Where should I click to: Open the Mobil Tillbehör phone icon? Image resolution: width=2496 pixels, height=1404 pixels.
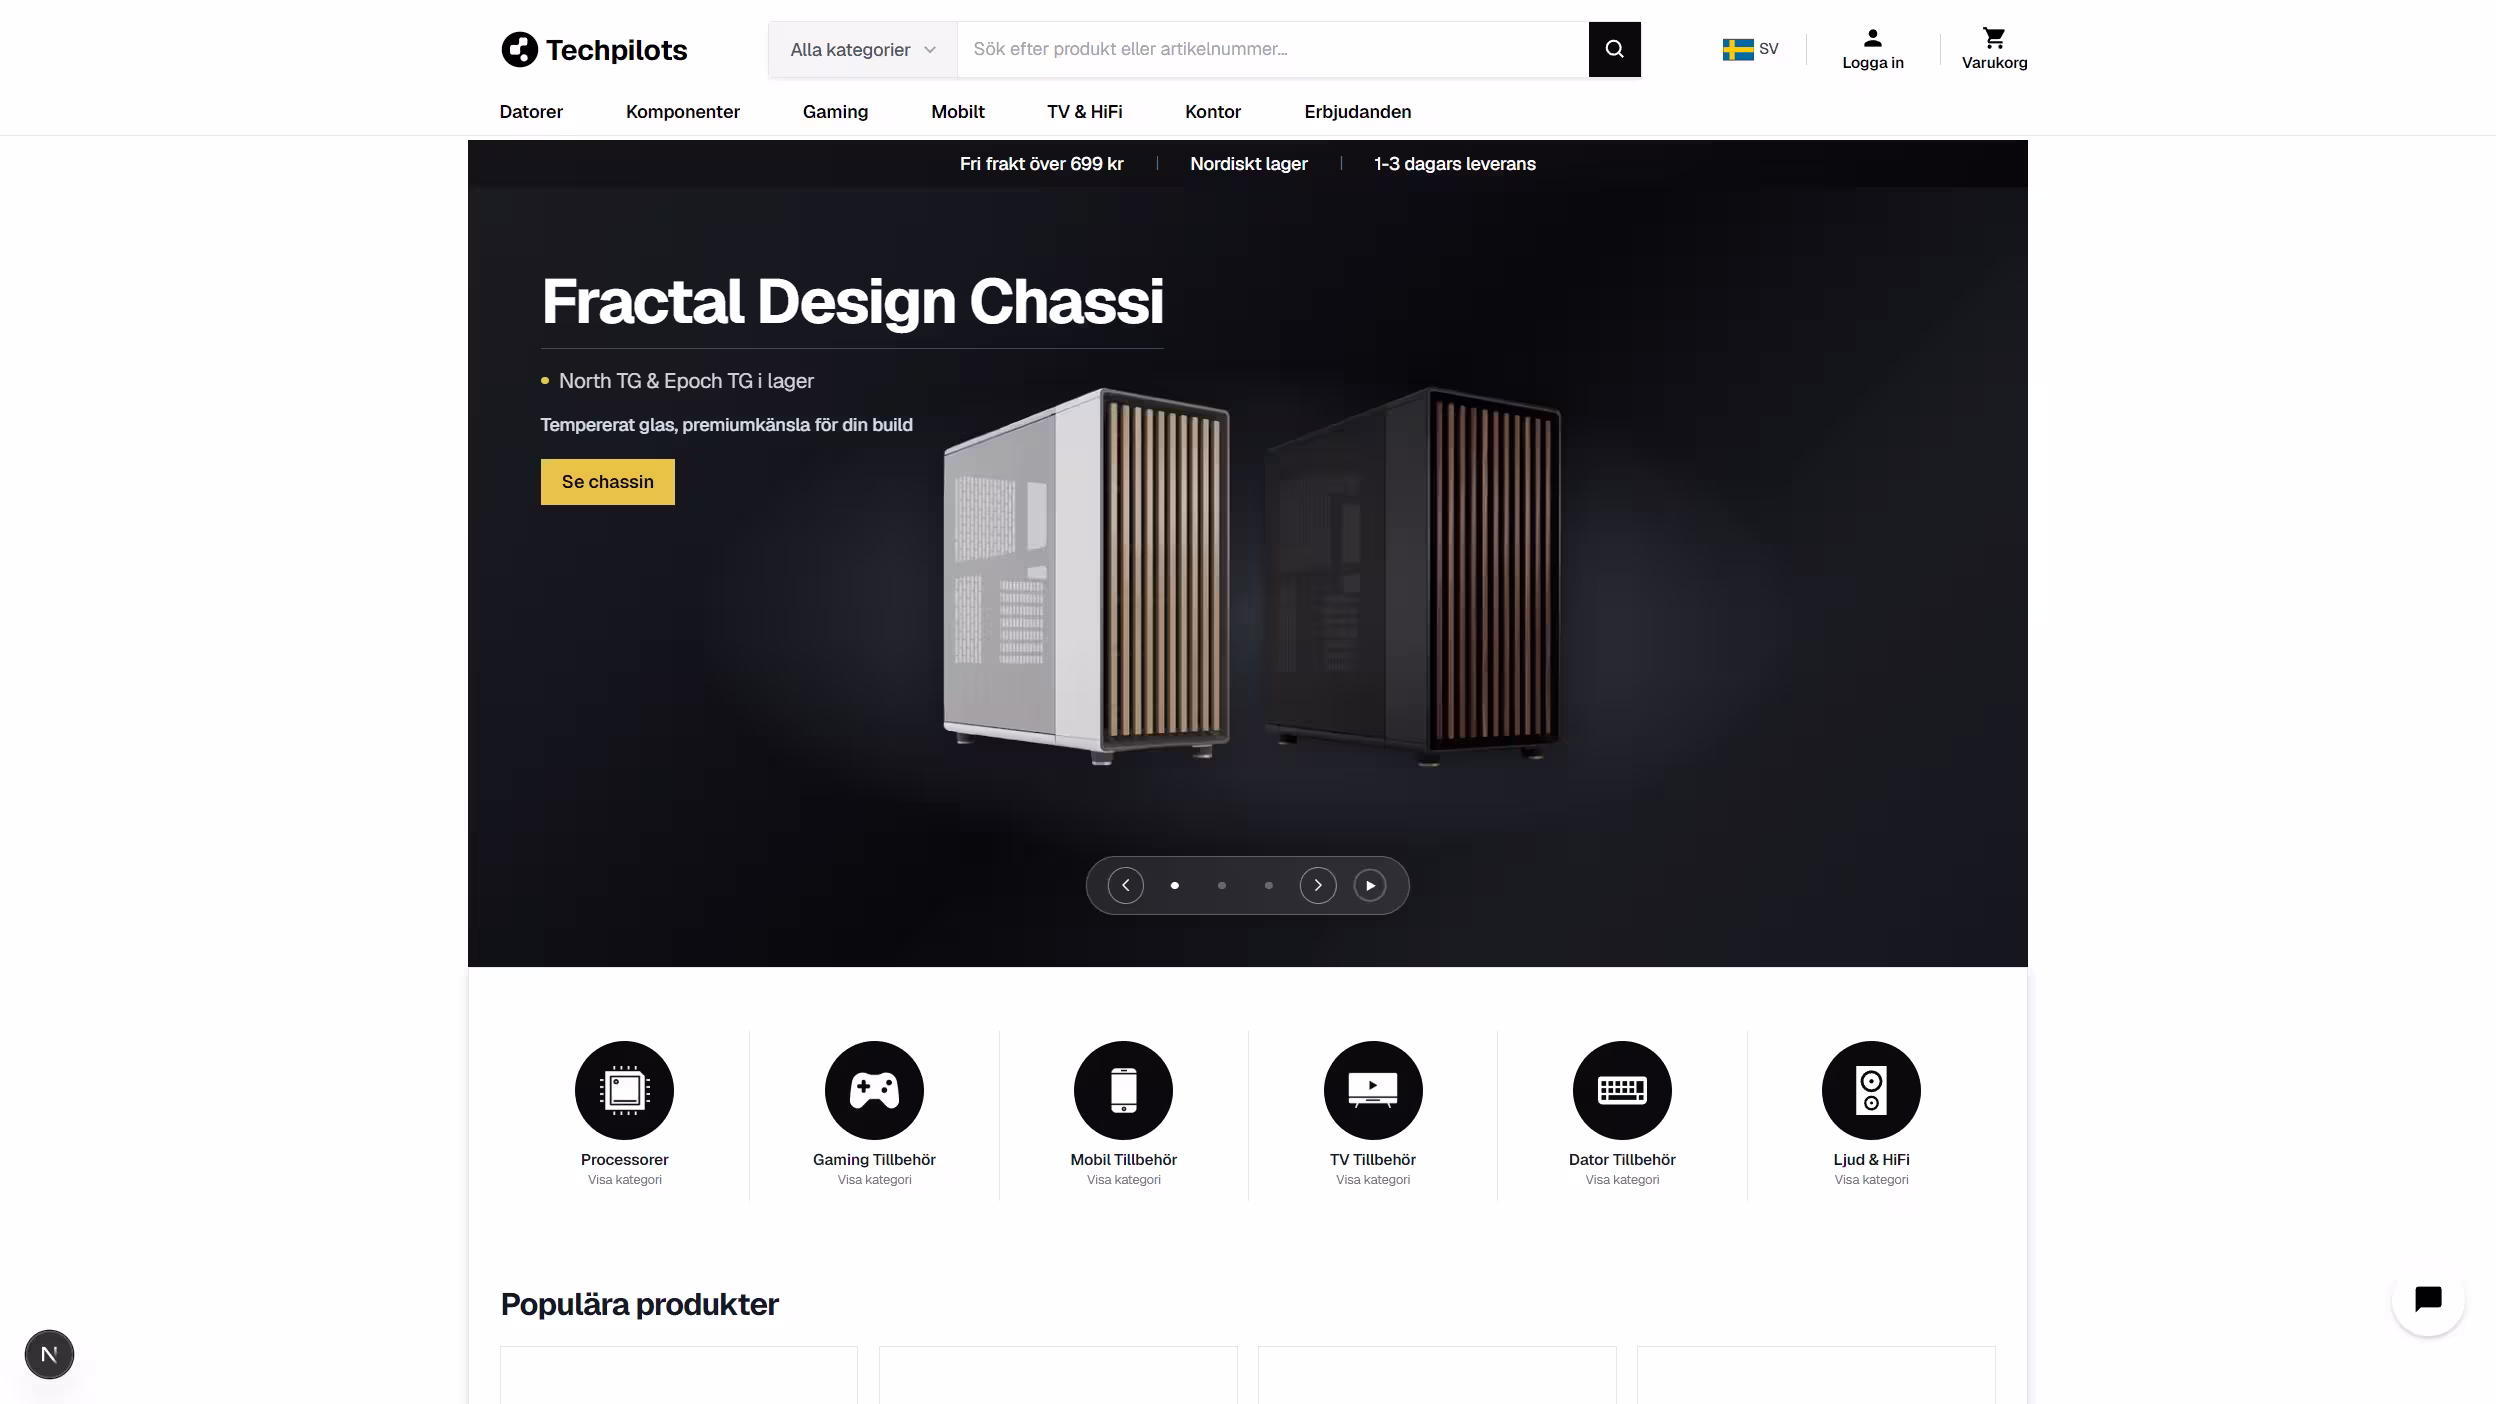click(x=1123, y=1090)
